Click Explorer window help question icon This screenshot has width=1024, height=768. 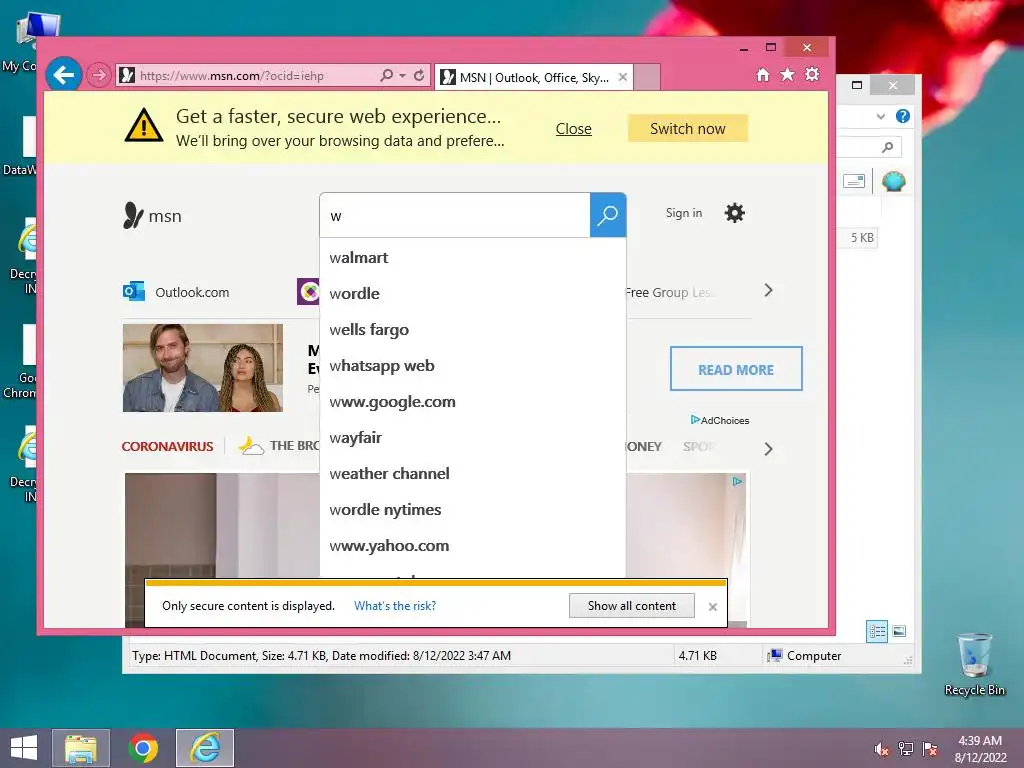(903, 116)
